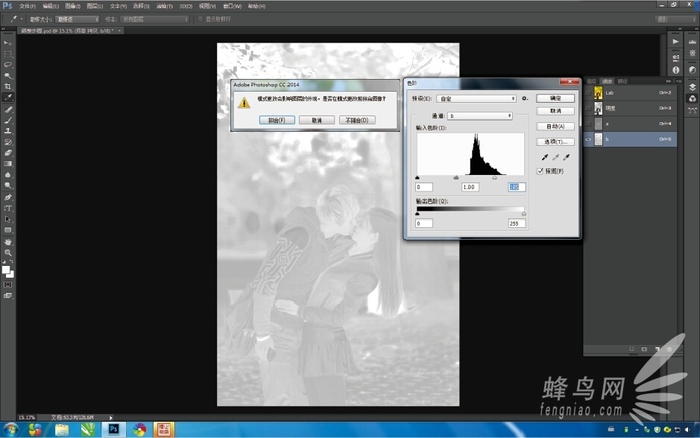Open the workspace switcher dropdown
The image size is (700, 438).
click(675, 19)
